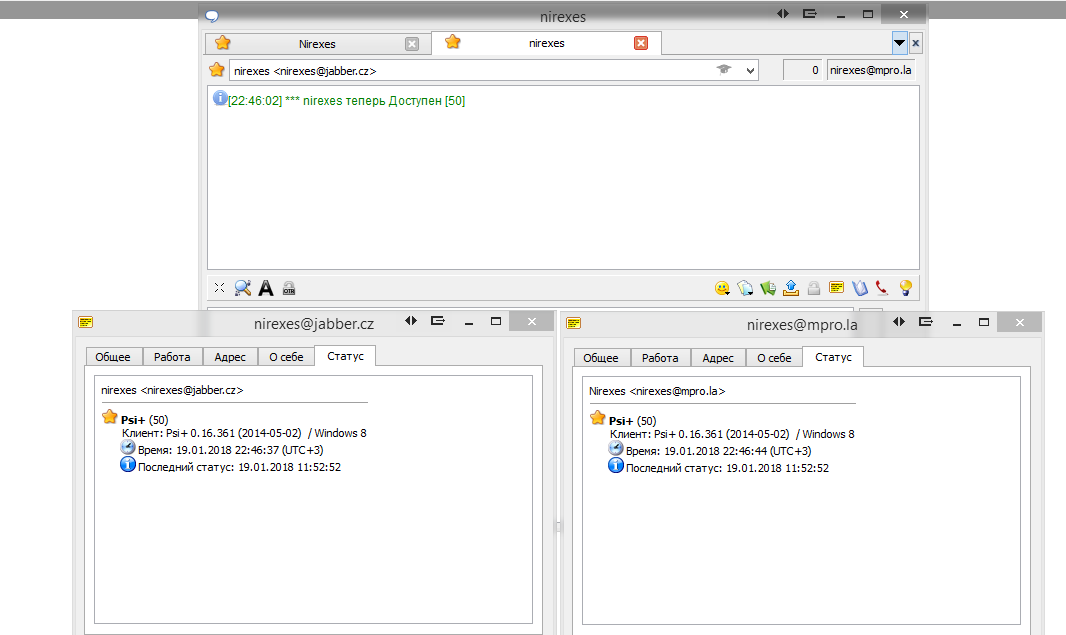Image resolution: width=1066 pixels, height=635 pixels.
Task: Close the Nirexes tab with grey X
Action: coord(412,44)
